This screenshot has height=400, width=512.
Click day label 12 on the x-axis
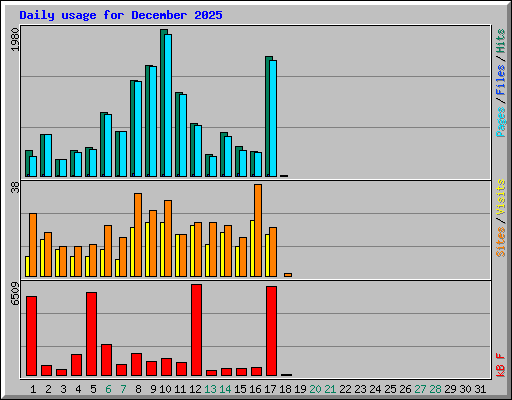click(x=195, y=389)
